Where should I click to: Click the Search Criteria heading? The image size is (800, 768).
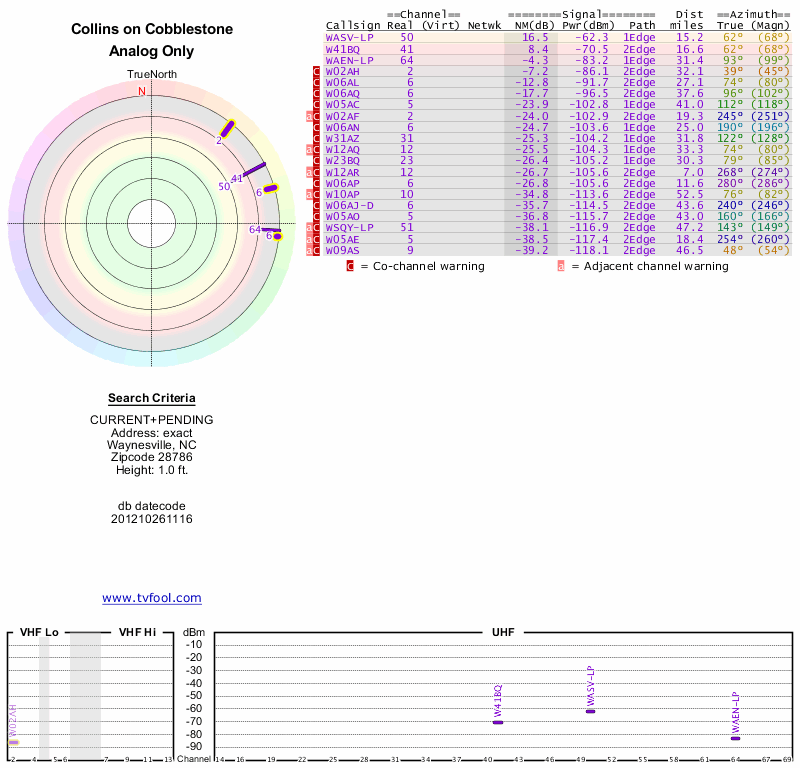click(x=152, y=398)
